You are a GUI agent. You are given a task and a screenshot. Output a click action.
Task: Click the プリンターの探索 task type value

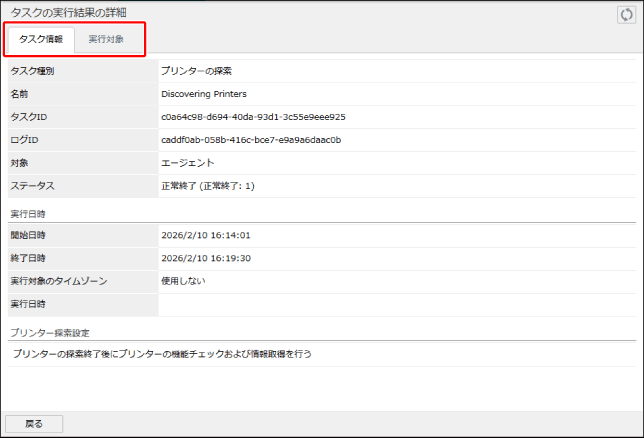[x=196, y=71]
